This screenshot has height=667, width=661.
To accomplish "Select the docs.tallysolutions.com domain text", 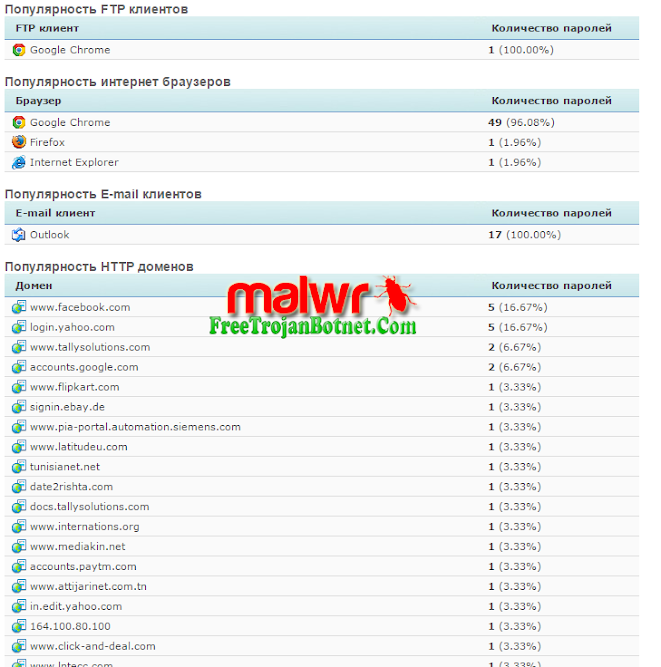I will coord(89,507).
